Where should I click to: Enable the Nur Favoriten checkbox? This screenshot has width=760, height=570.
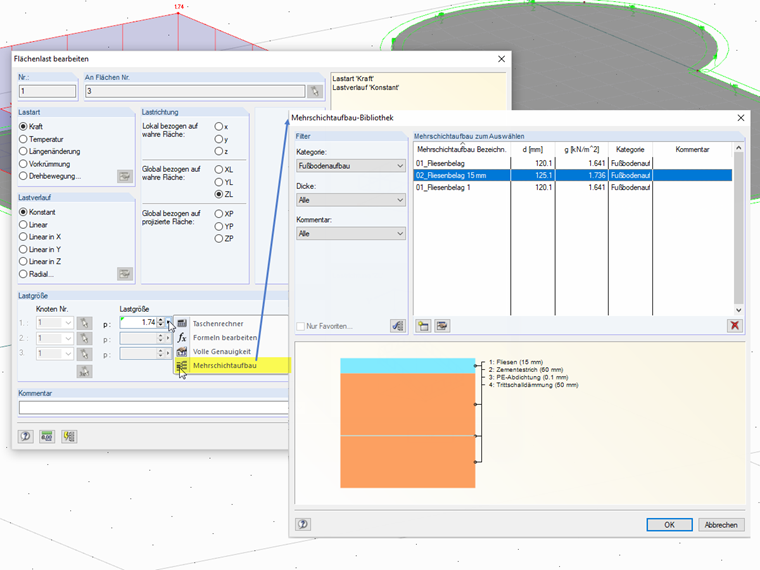point(301,326)
